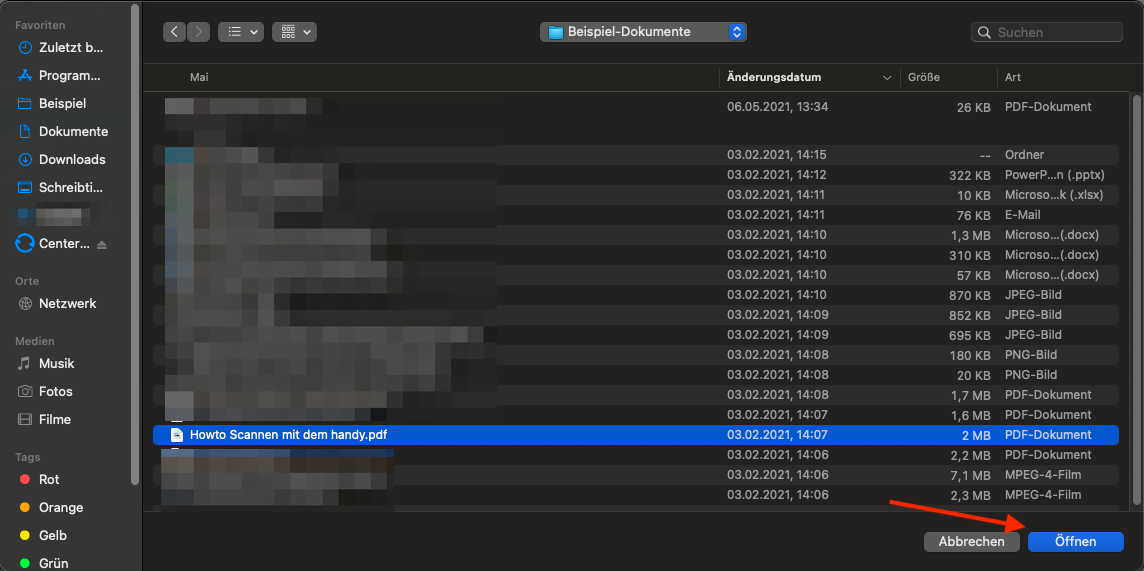Click the sidebar vertical scrollbar

134,244
